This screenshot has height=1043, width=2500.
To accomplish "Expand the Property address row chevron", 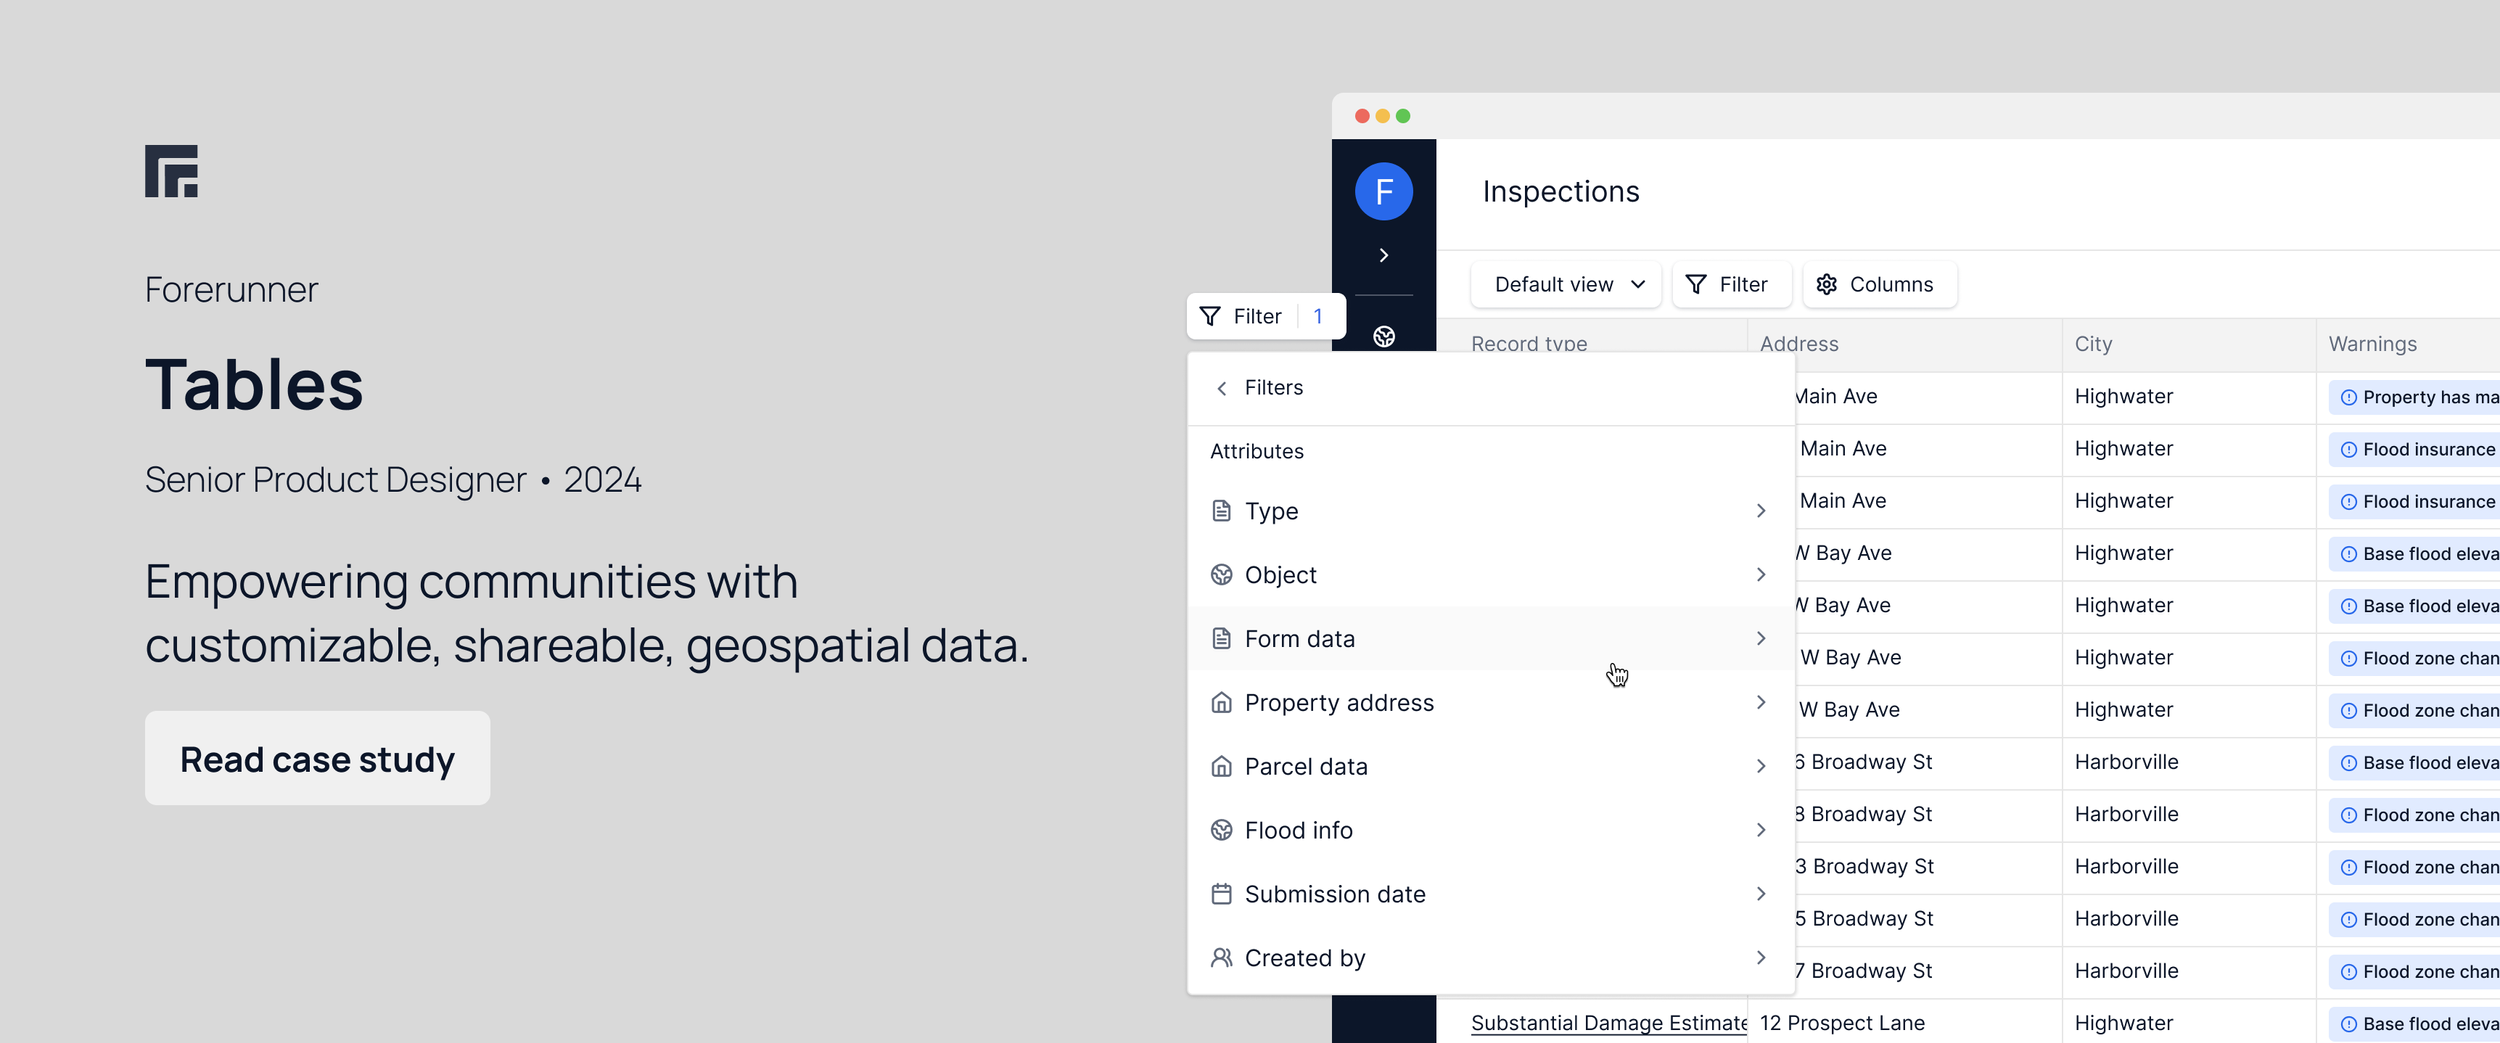I will pyautogui.click(x=1761, y=703).
